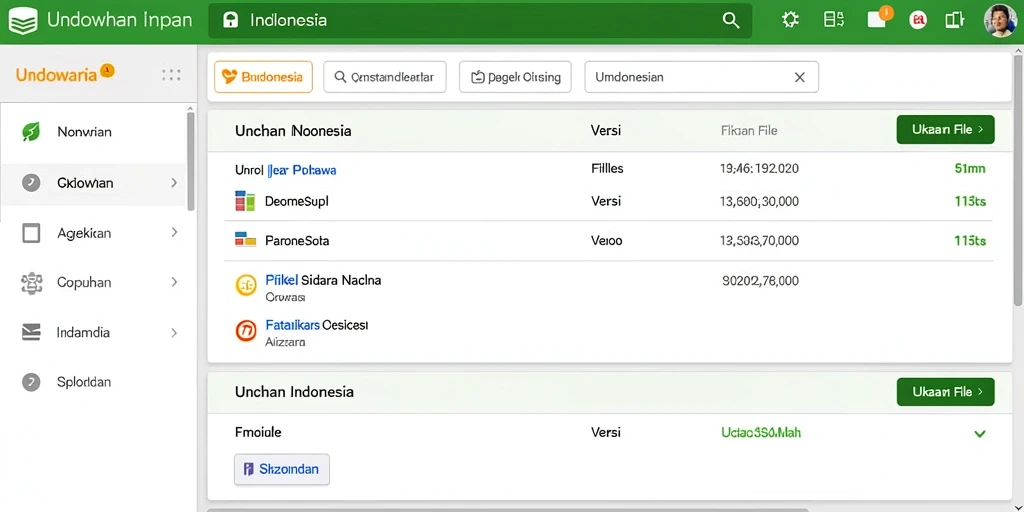Click the gear cluster icon for Copuhan

coord(31,283)
